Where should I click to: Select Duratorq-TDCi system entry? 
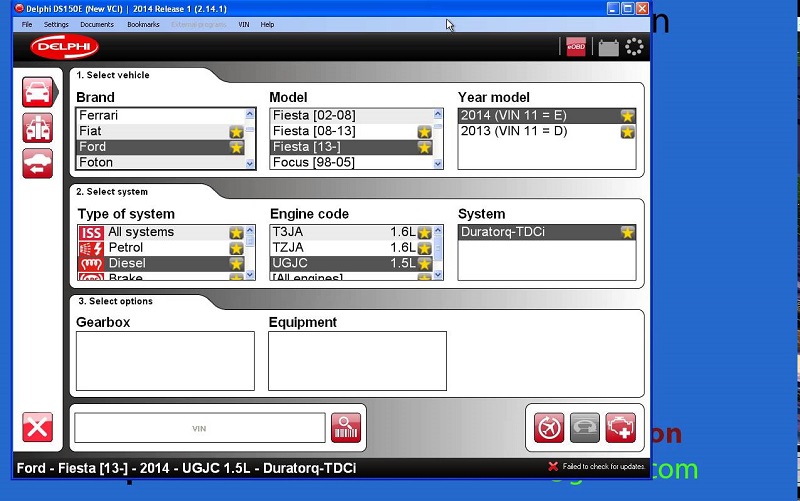(547, 232)
